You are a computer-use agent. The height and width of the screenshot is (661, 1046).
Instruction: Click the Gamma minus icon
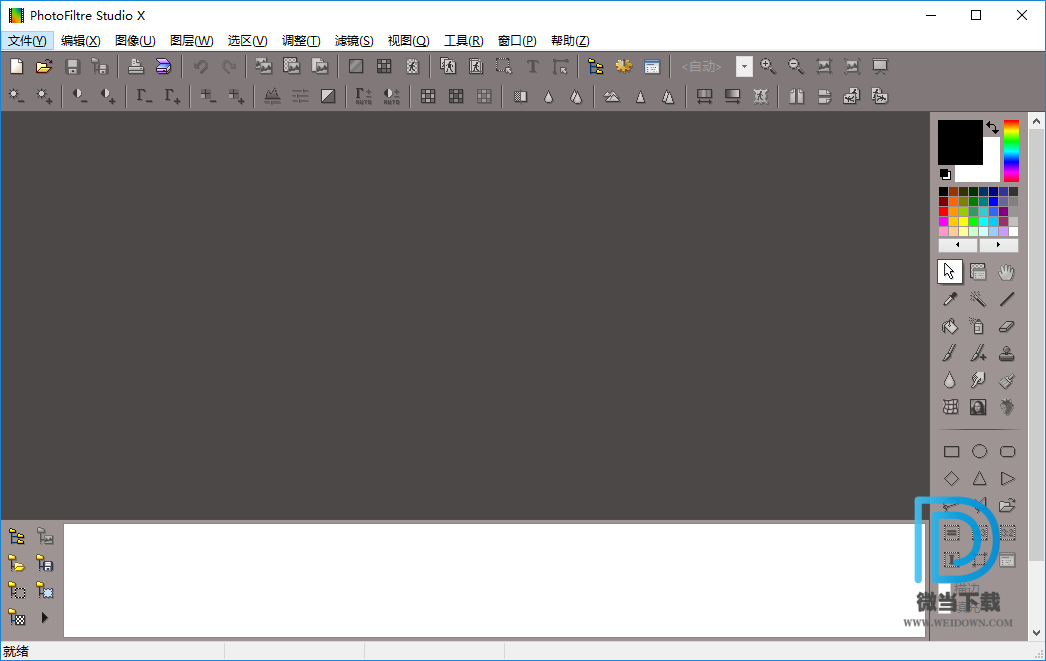click(143, 97)
